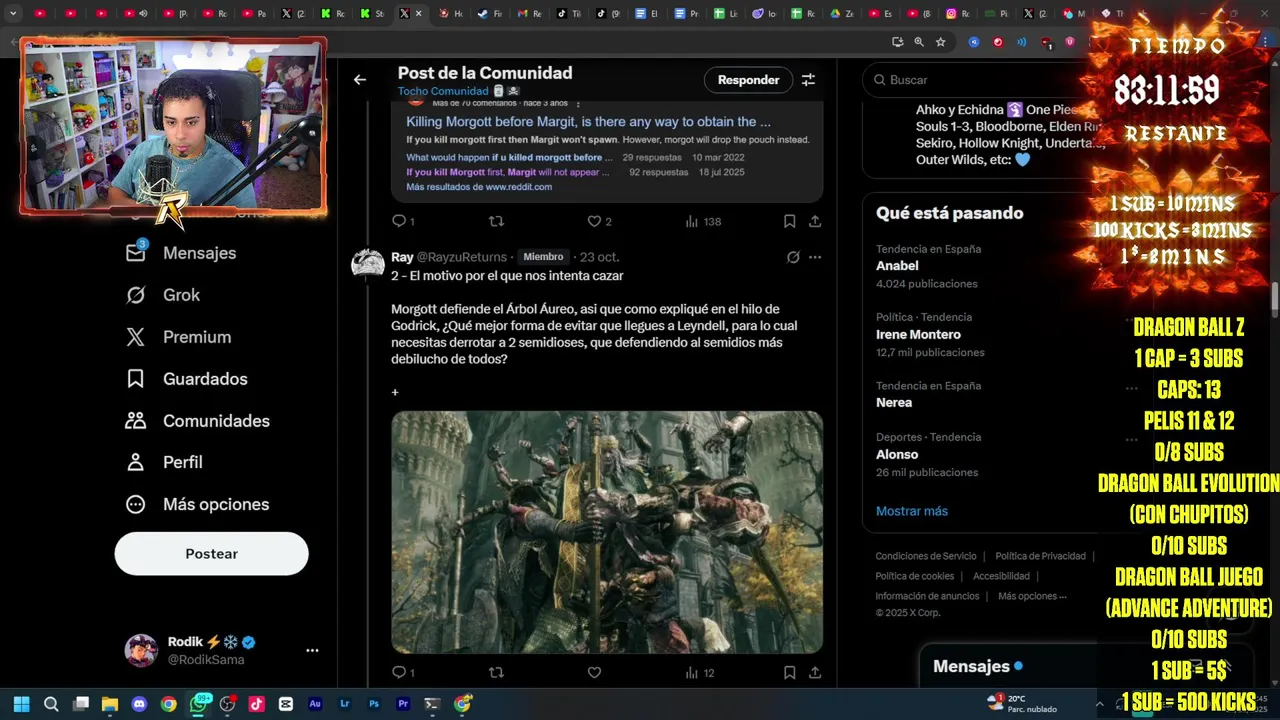Open Grok in the sidebar
The height and width of the screenshot is (720, 1280).
click(163, 295)
